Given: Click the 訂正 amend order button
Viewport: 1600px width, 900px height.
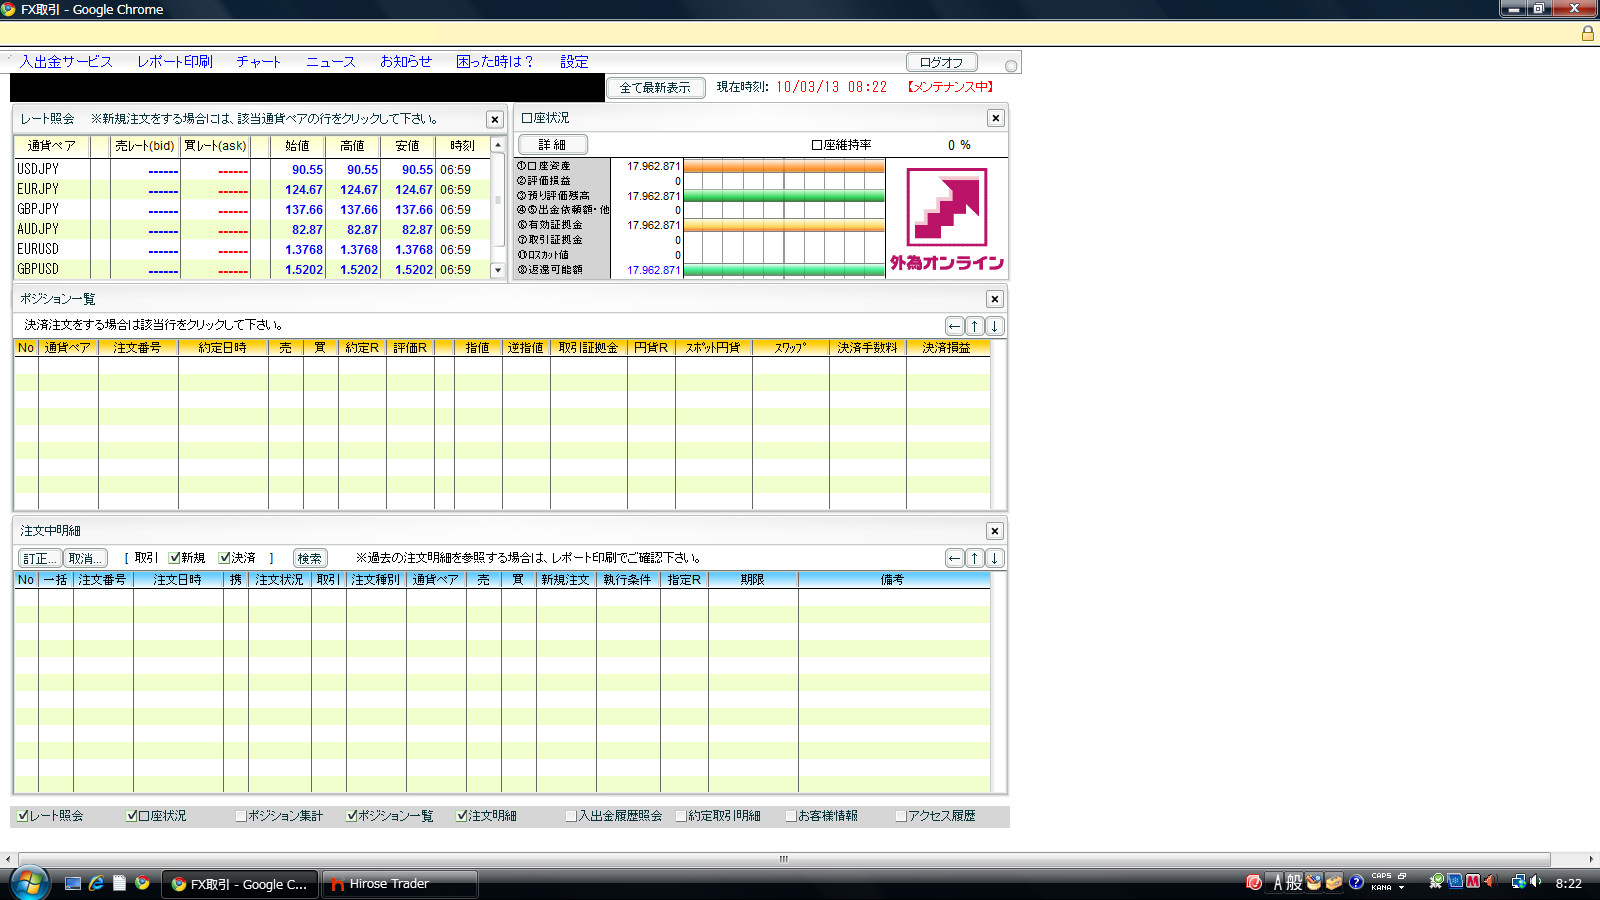Looking at the screenshot, I should point(40,558).
